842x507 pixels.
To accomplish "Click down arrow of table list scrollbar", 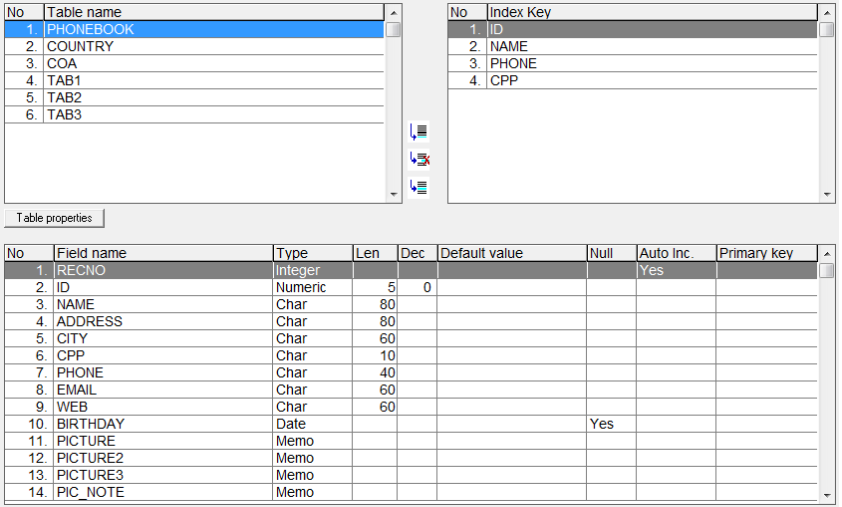I will [x=394, y=194].
